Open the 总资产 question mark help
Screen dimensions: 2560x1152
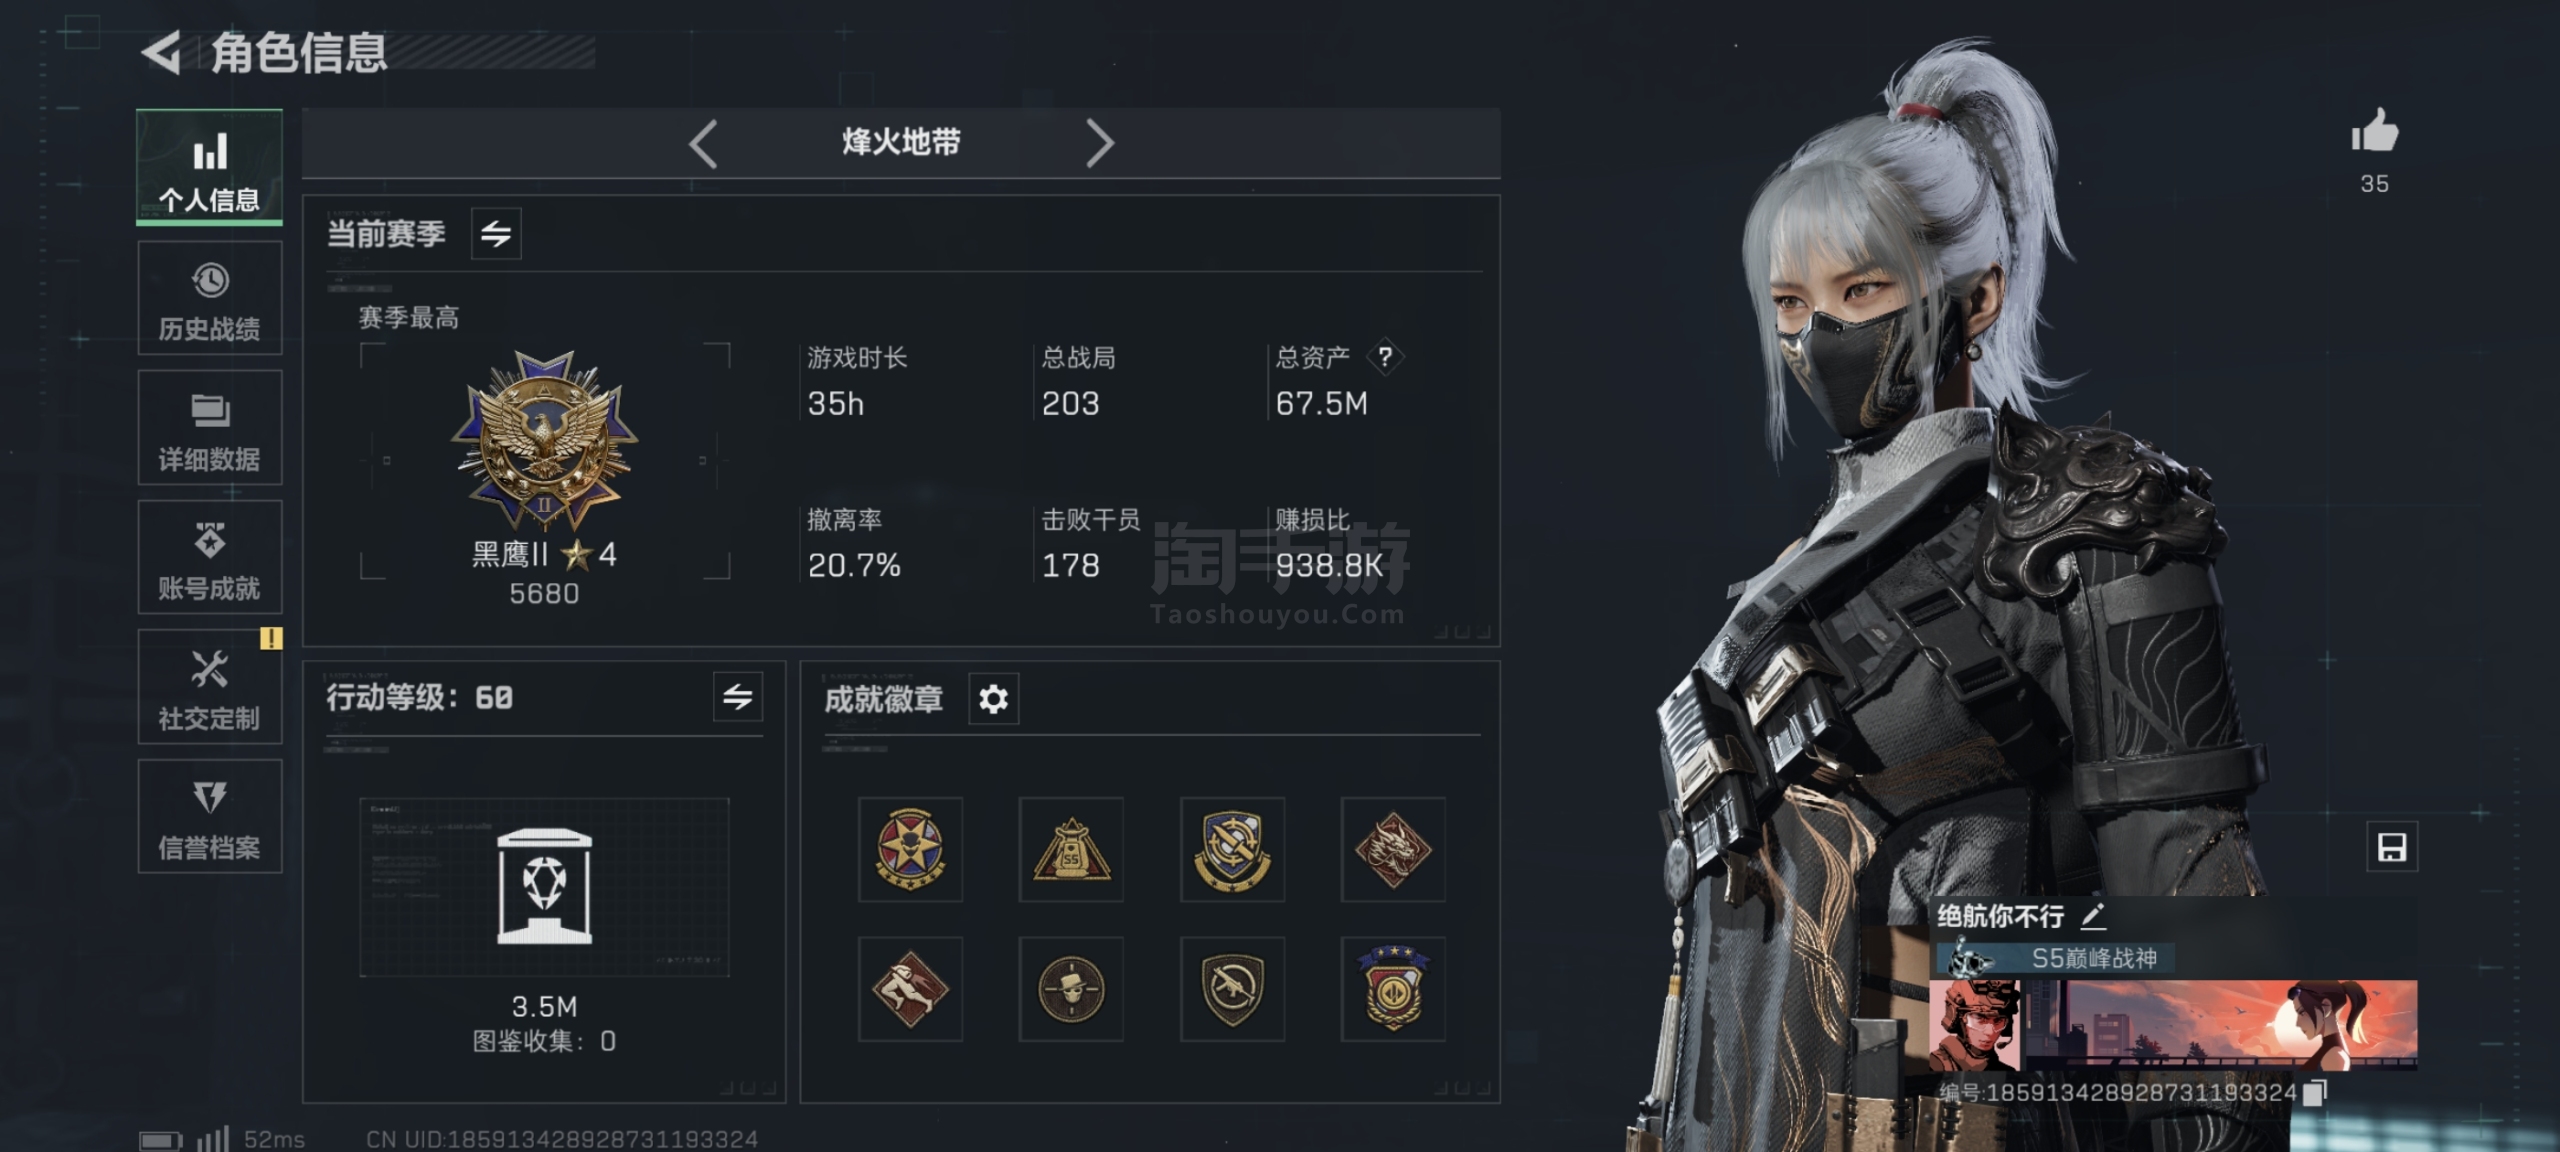1385,356
